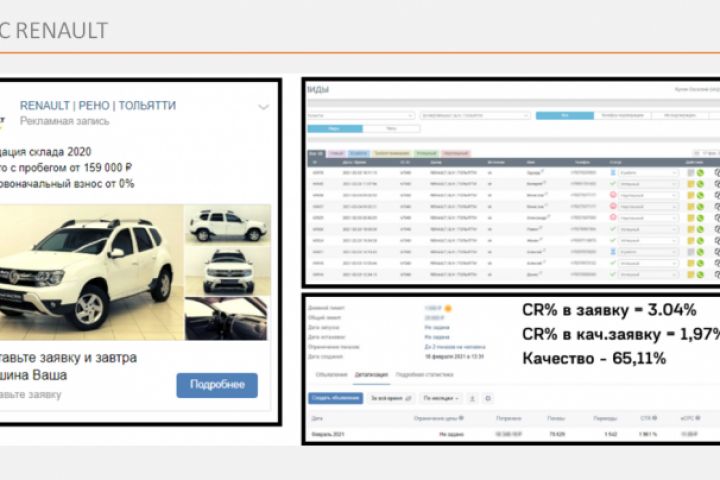Image resolution: width=720 pixels, height=480 pixels.
Task: Select the dark Все status tab
Action: click(x=316, y=153)
